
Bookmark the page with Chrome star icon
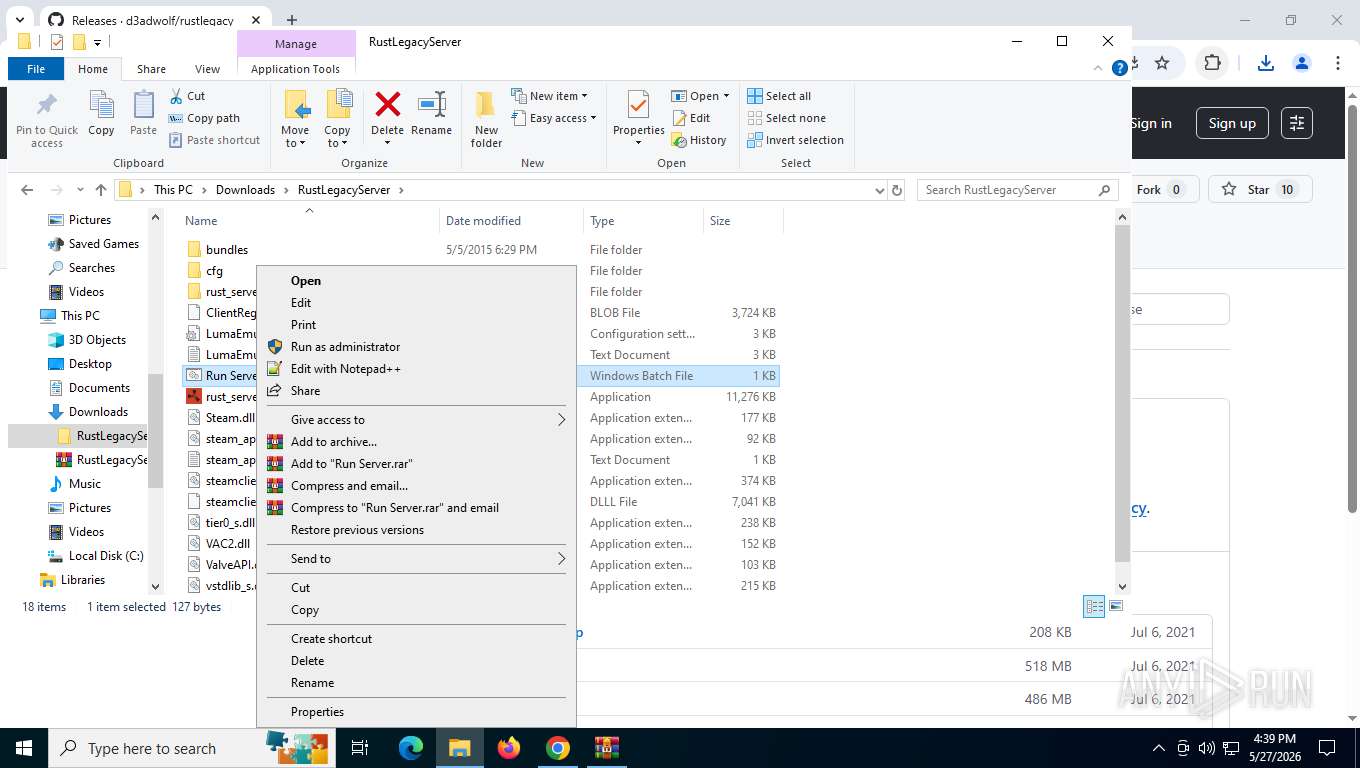[1162, 63]
